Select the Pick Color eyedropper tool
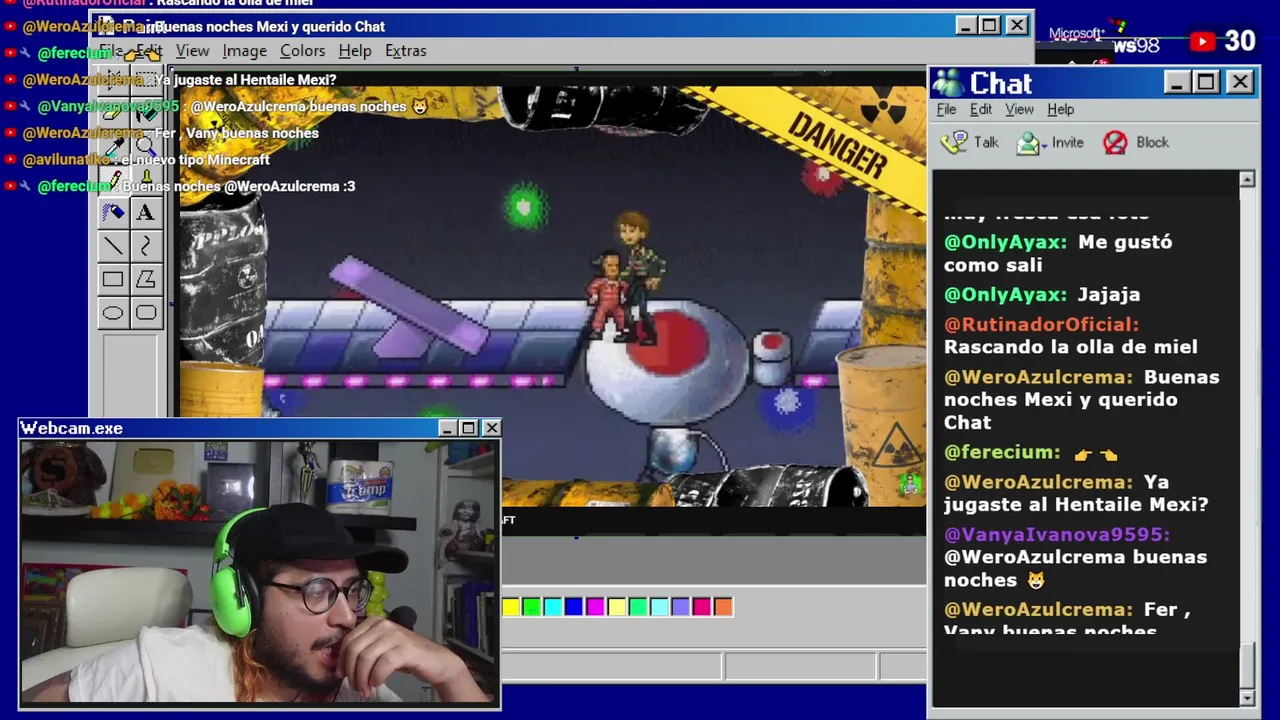Image resolution: width=1280 pixels, height=720 pixels. click(x=113, y=146)
